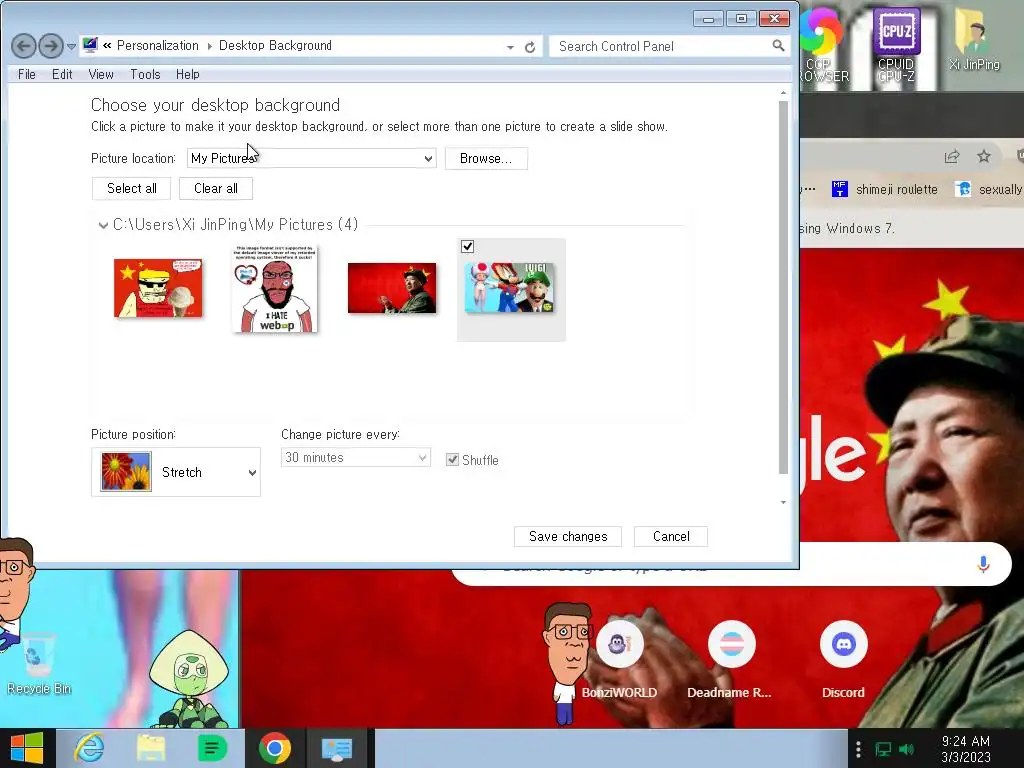
Task: Click the scroll up arrow of dialog
Action: (784, 93)
